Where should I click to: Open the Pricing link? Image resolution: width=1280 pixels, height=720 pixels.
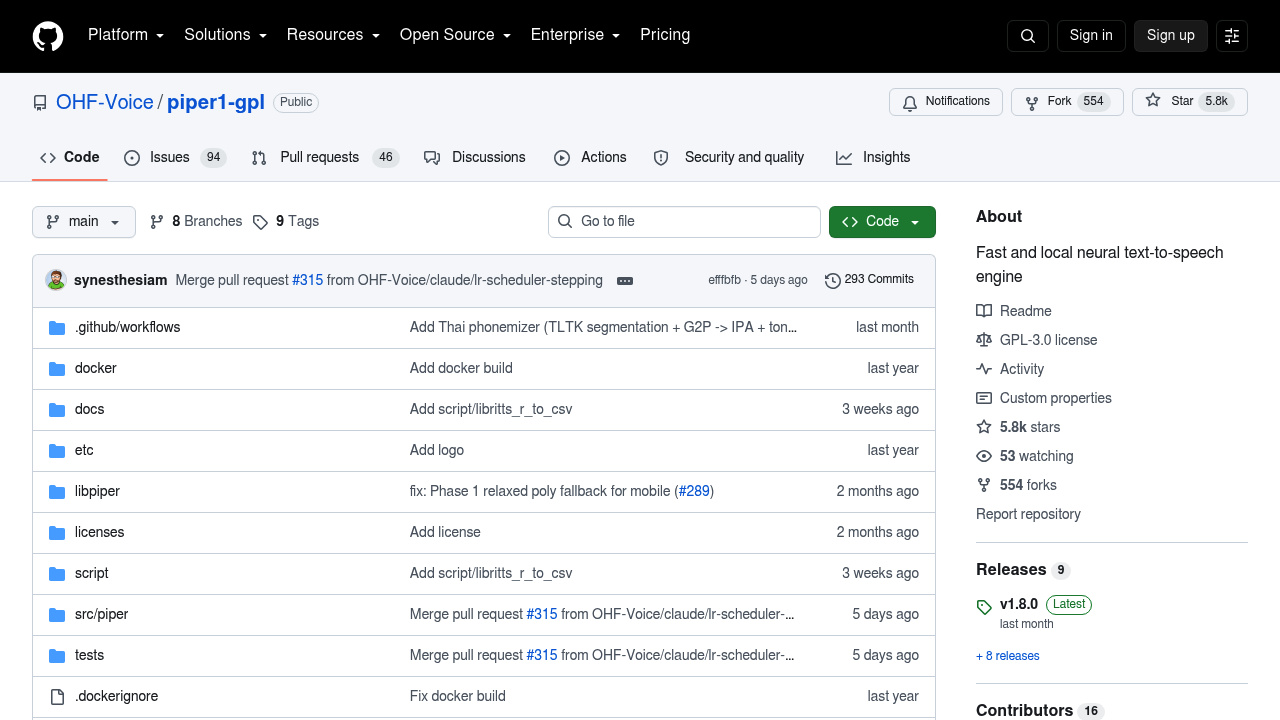[x=665, y=35]
